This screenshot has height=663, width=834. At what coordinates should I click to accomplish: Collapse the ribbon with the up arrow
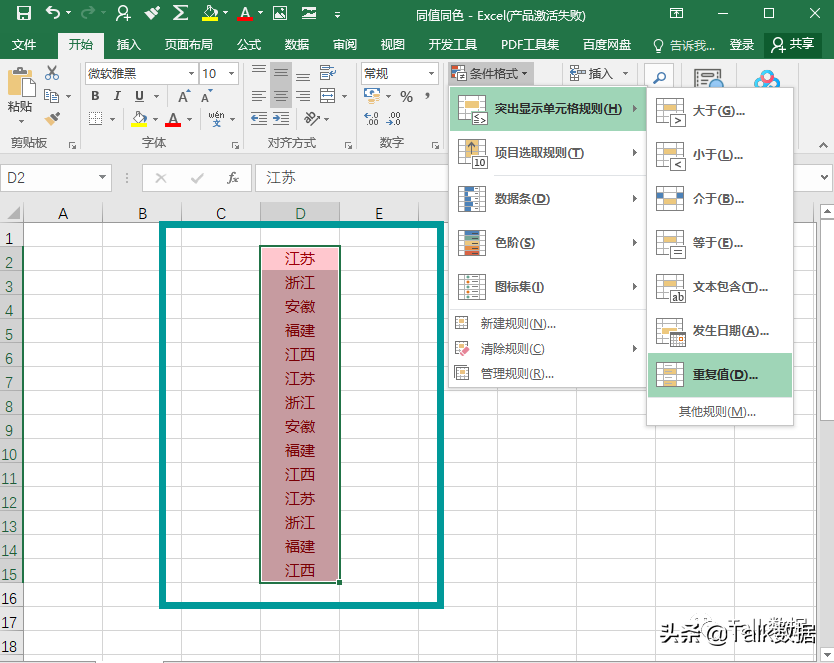823,145
